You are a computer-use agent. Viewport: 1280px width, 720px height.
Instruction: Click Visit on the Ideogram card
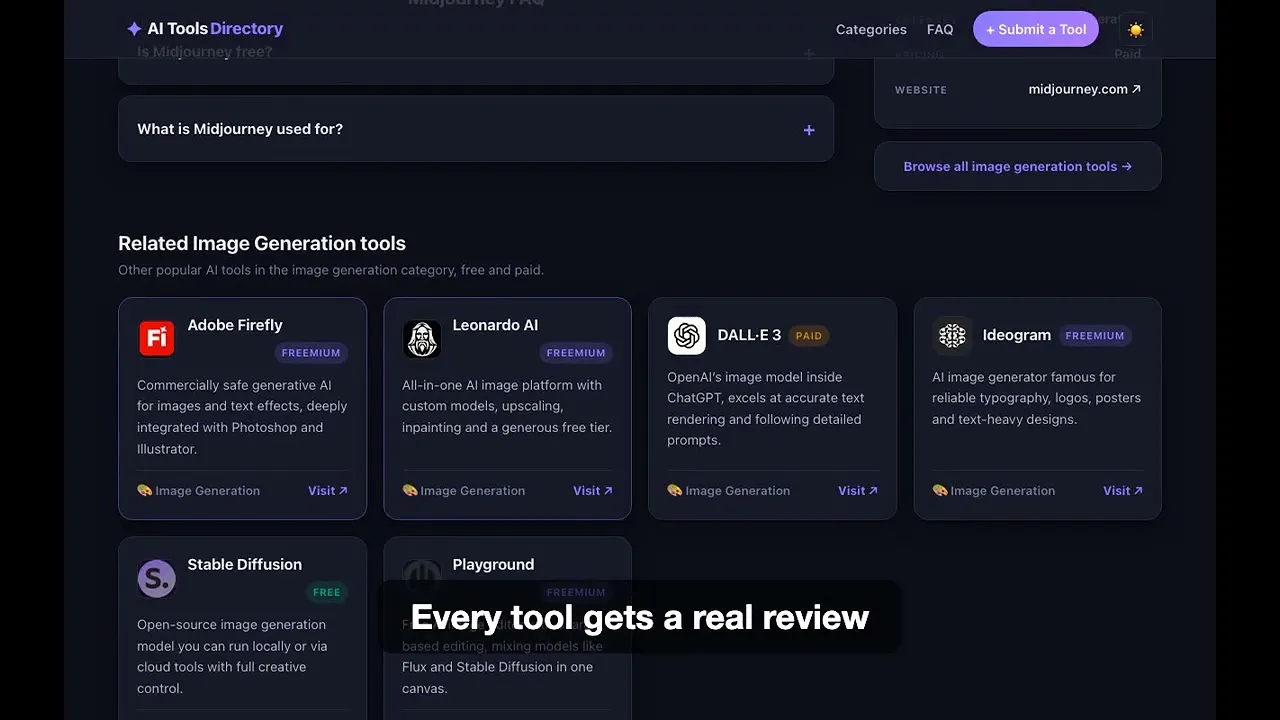(1123, 490)
